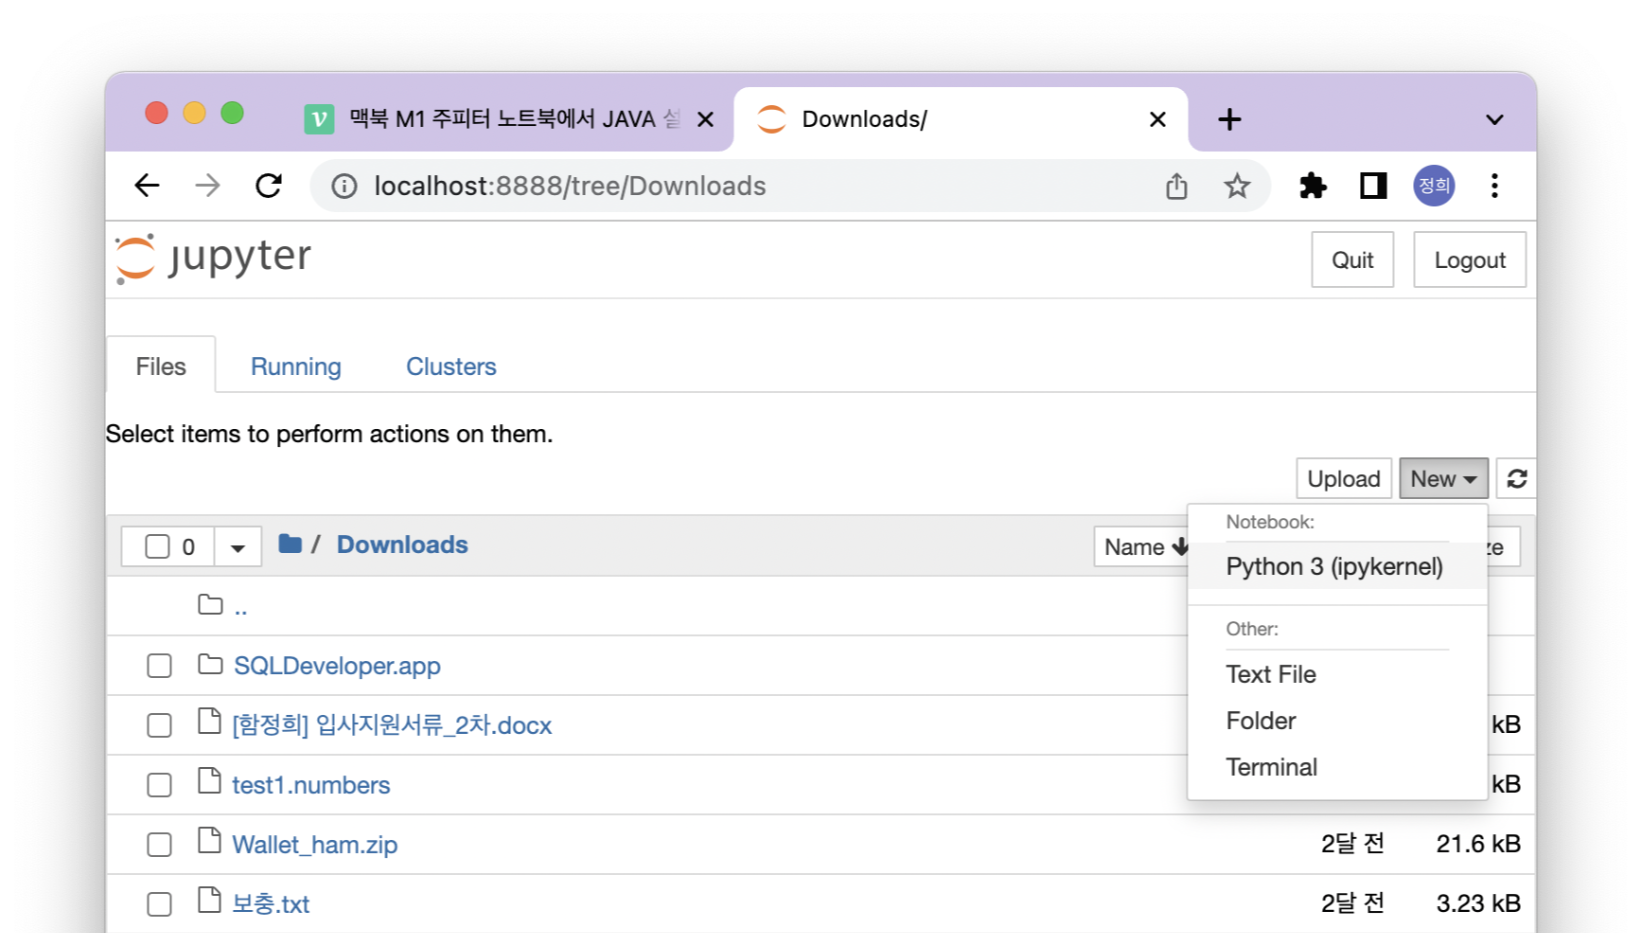Image resolution: width=1642 pixels, height=933 pixels.
Task: Click the file icon for test1.numbers
Action: 209,781
